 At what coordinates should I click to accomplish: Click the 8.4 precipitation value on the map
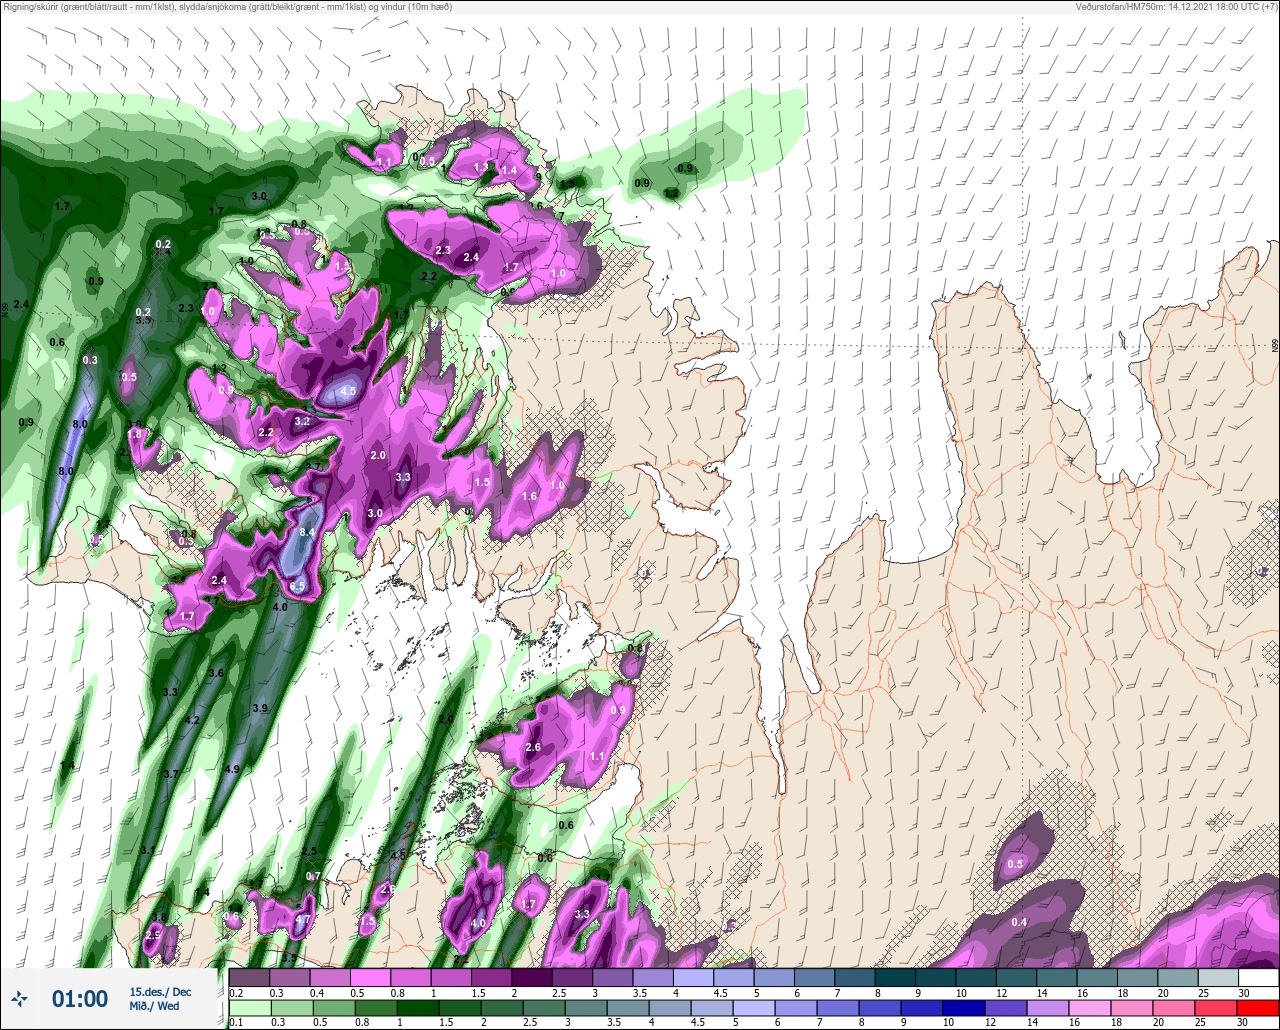307,532
